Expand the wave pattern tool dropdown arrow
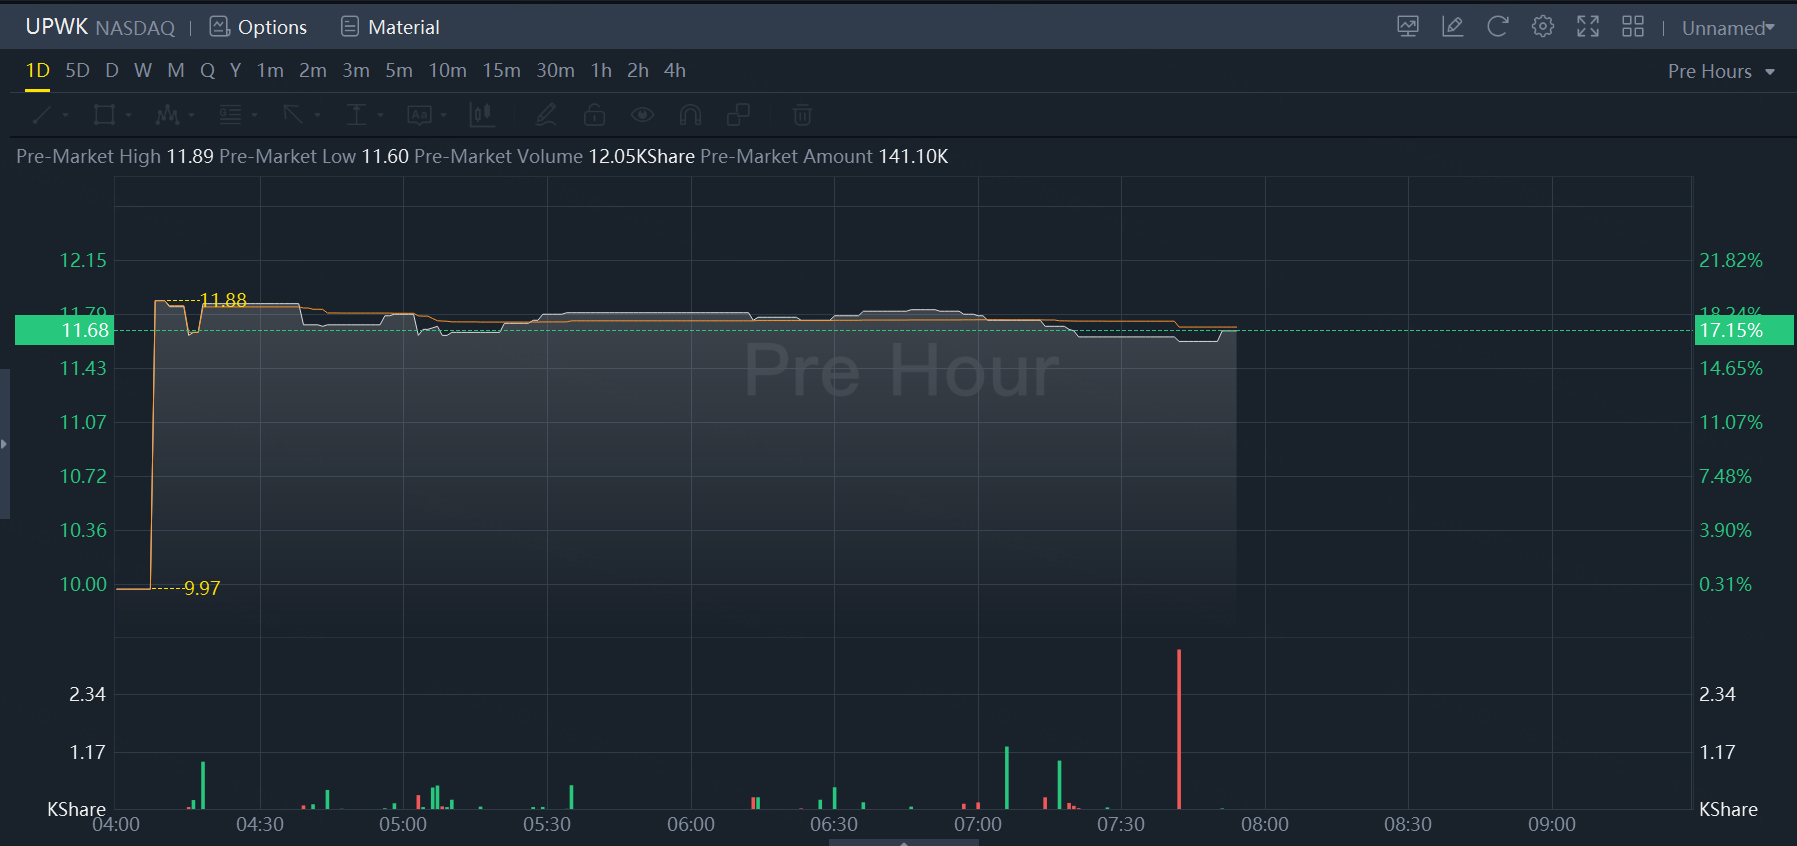The image size is (1797, 846). (191, 115)
